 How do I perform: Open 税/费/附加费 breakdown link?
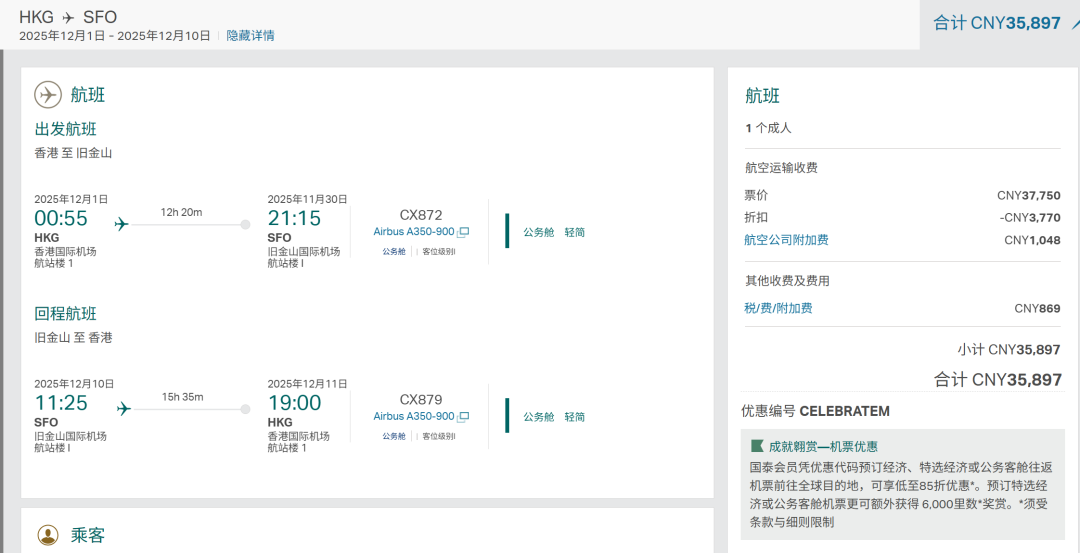pyautogui.click(x=778, y=308)
